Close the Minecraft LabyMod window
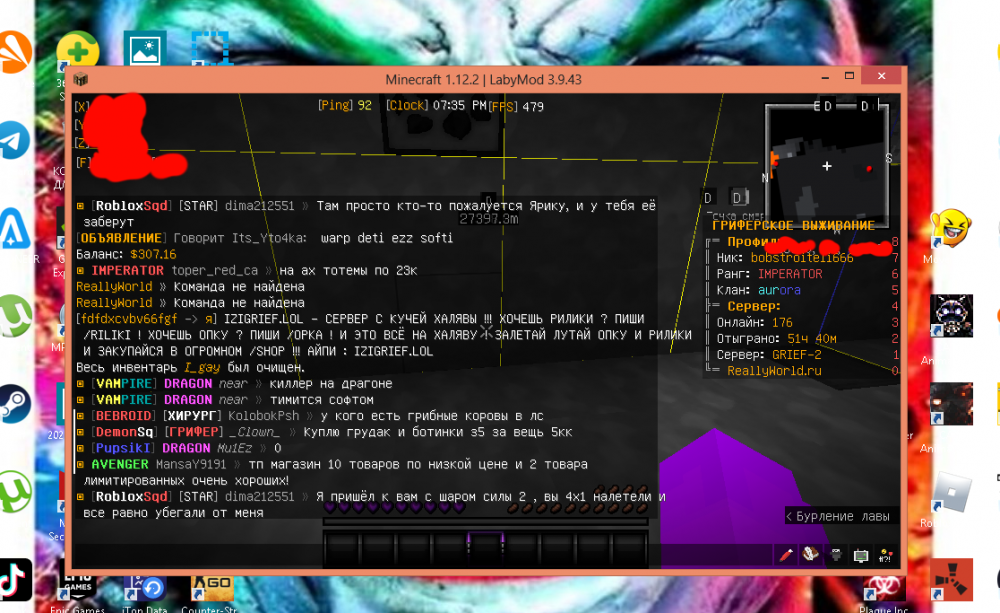Screen dimensions: 1000x613 tap(881, 77)
